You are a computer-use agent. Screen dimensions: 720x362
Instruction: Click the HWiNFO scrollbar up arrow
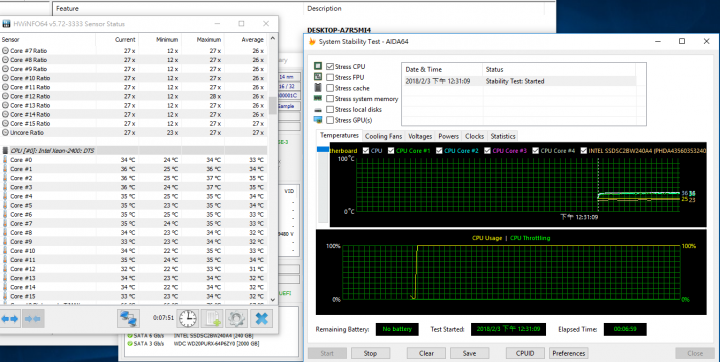tap(273, 39)
